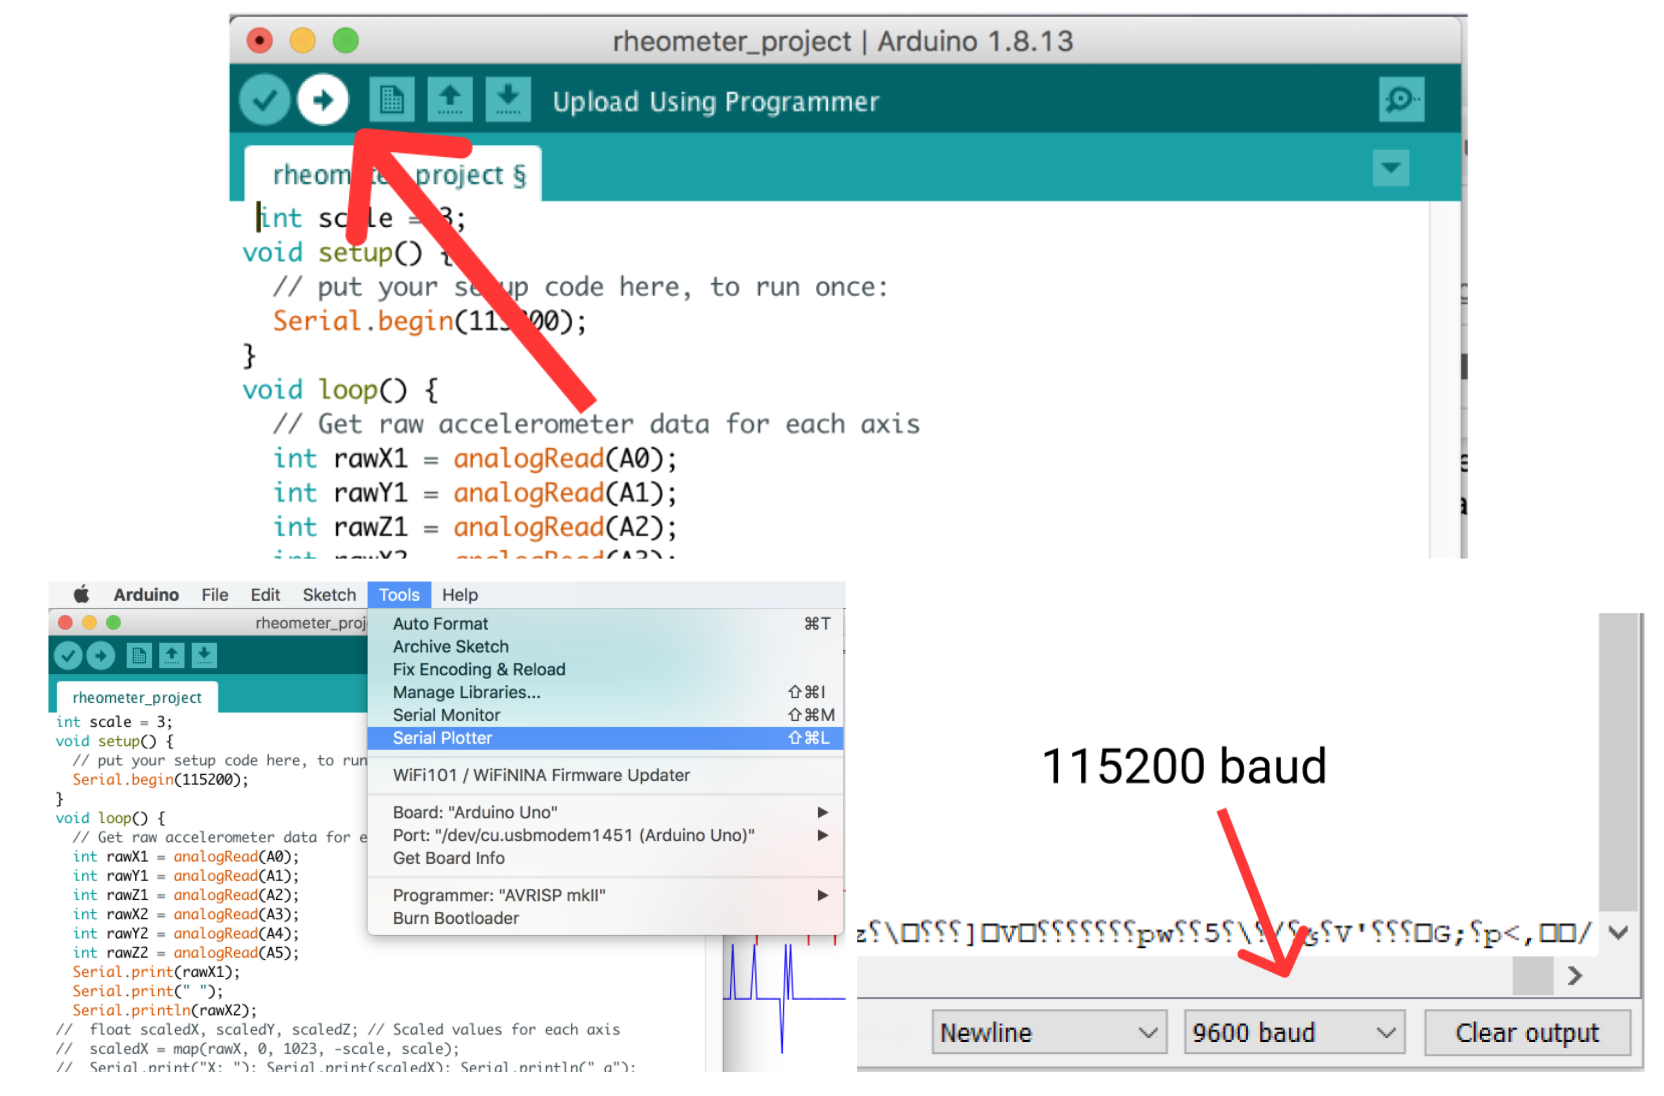Expand the Programmer: "AVRISP mkII" submenu
The image size is (1664, 1096).
tap(606, 895)
